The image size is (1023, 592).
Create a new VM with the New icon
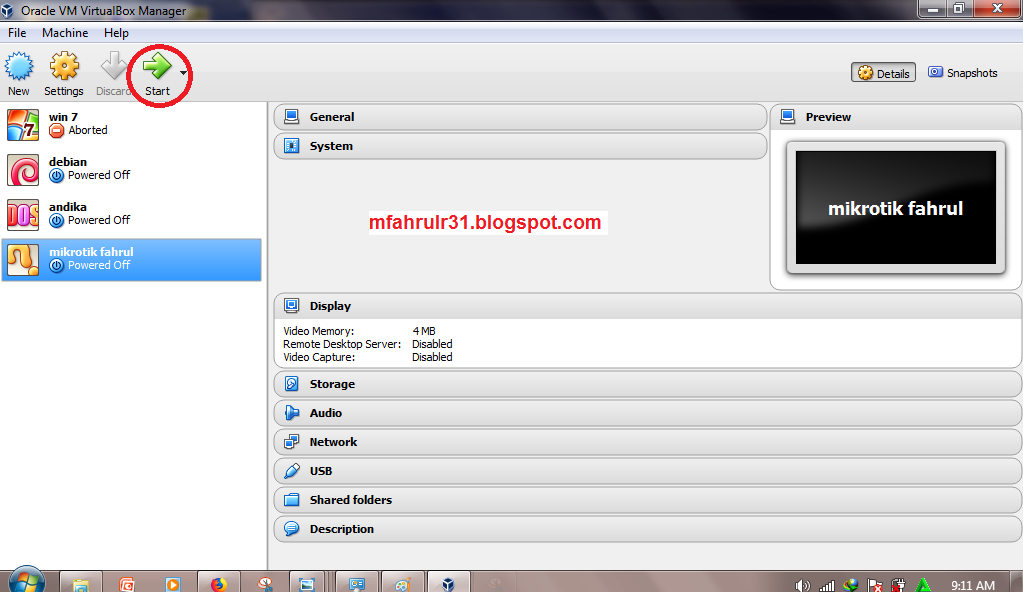click(x=19, y=66)
